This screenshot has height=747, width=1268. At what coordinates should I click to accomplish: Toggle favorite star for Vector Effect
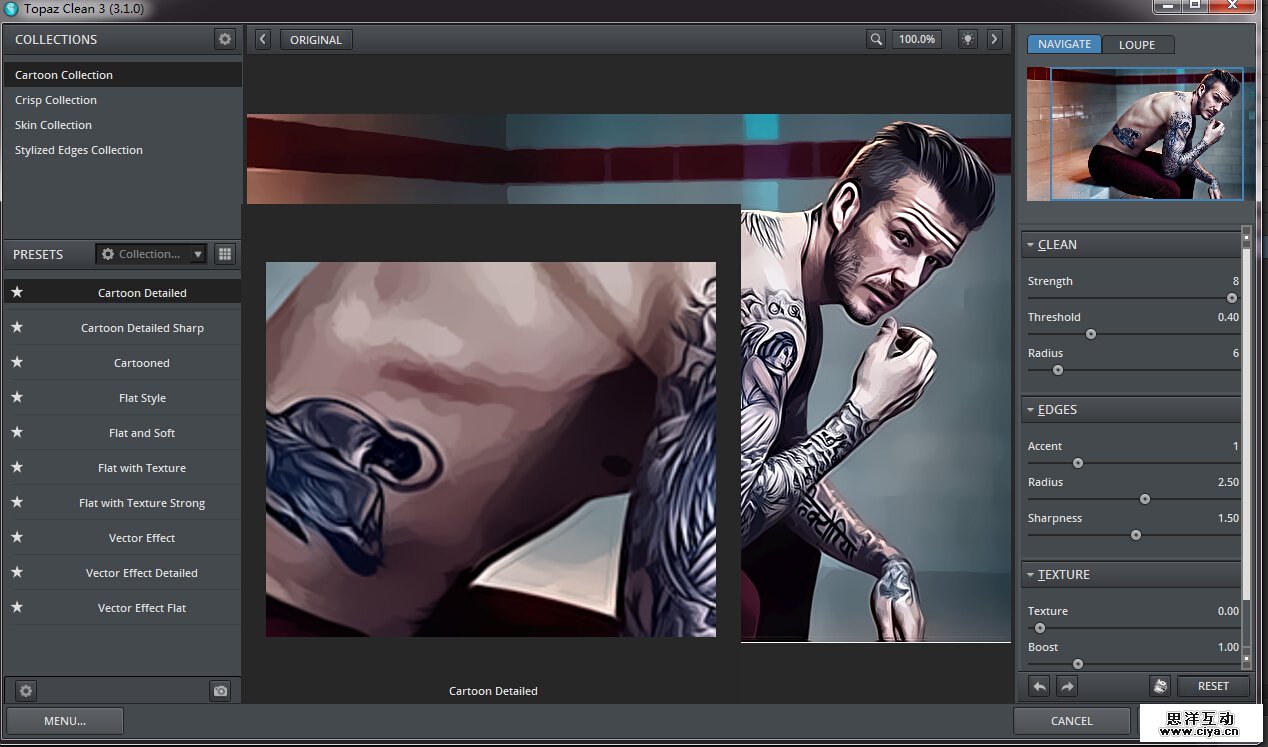17,537
